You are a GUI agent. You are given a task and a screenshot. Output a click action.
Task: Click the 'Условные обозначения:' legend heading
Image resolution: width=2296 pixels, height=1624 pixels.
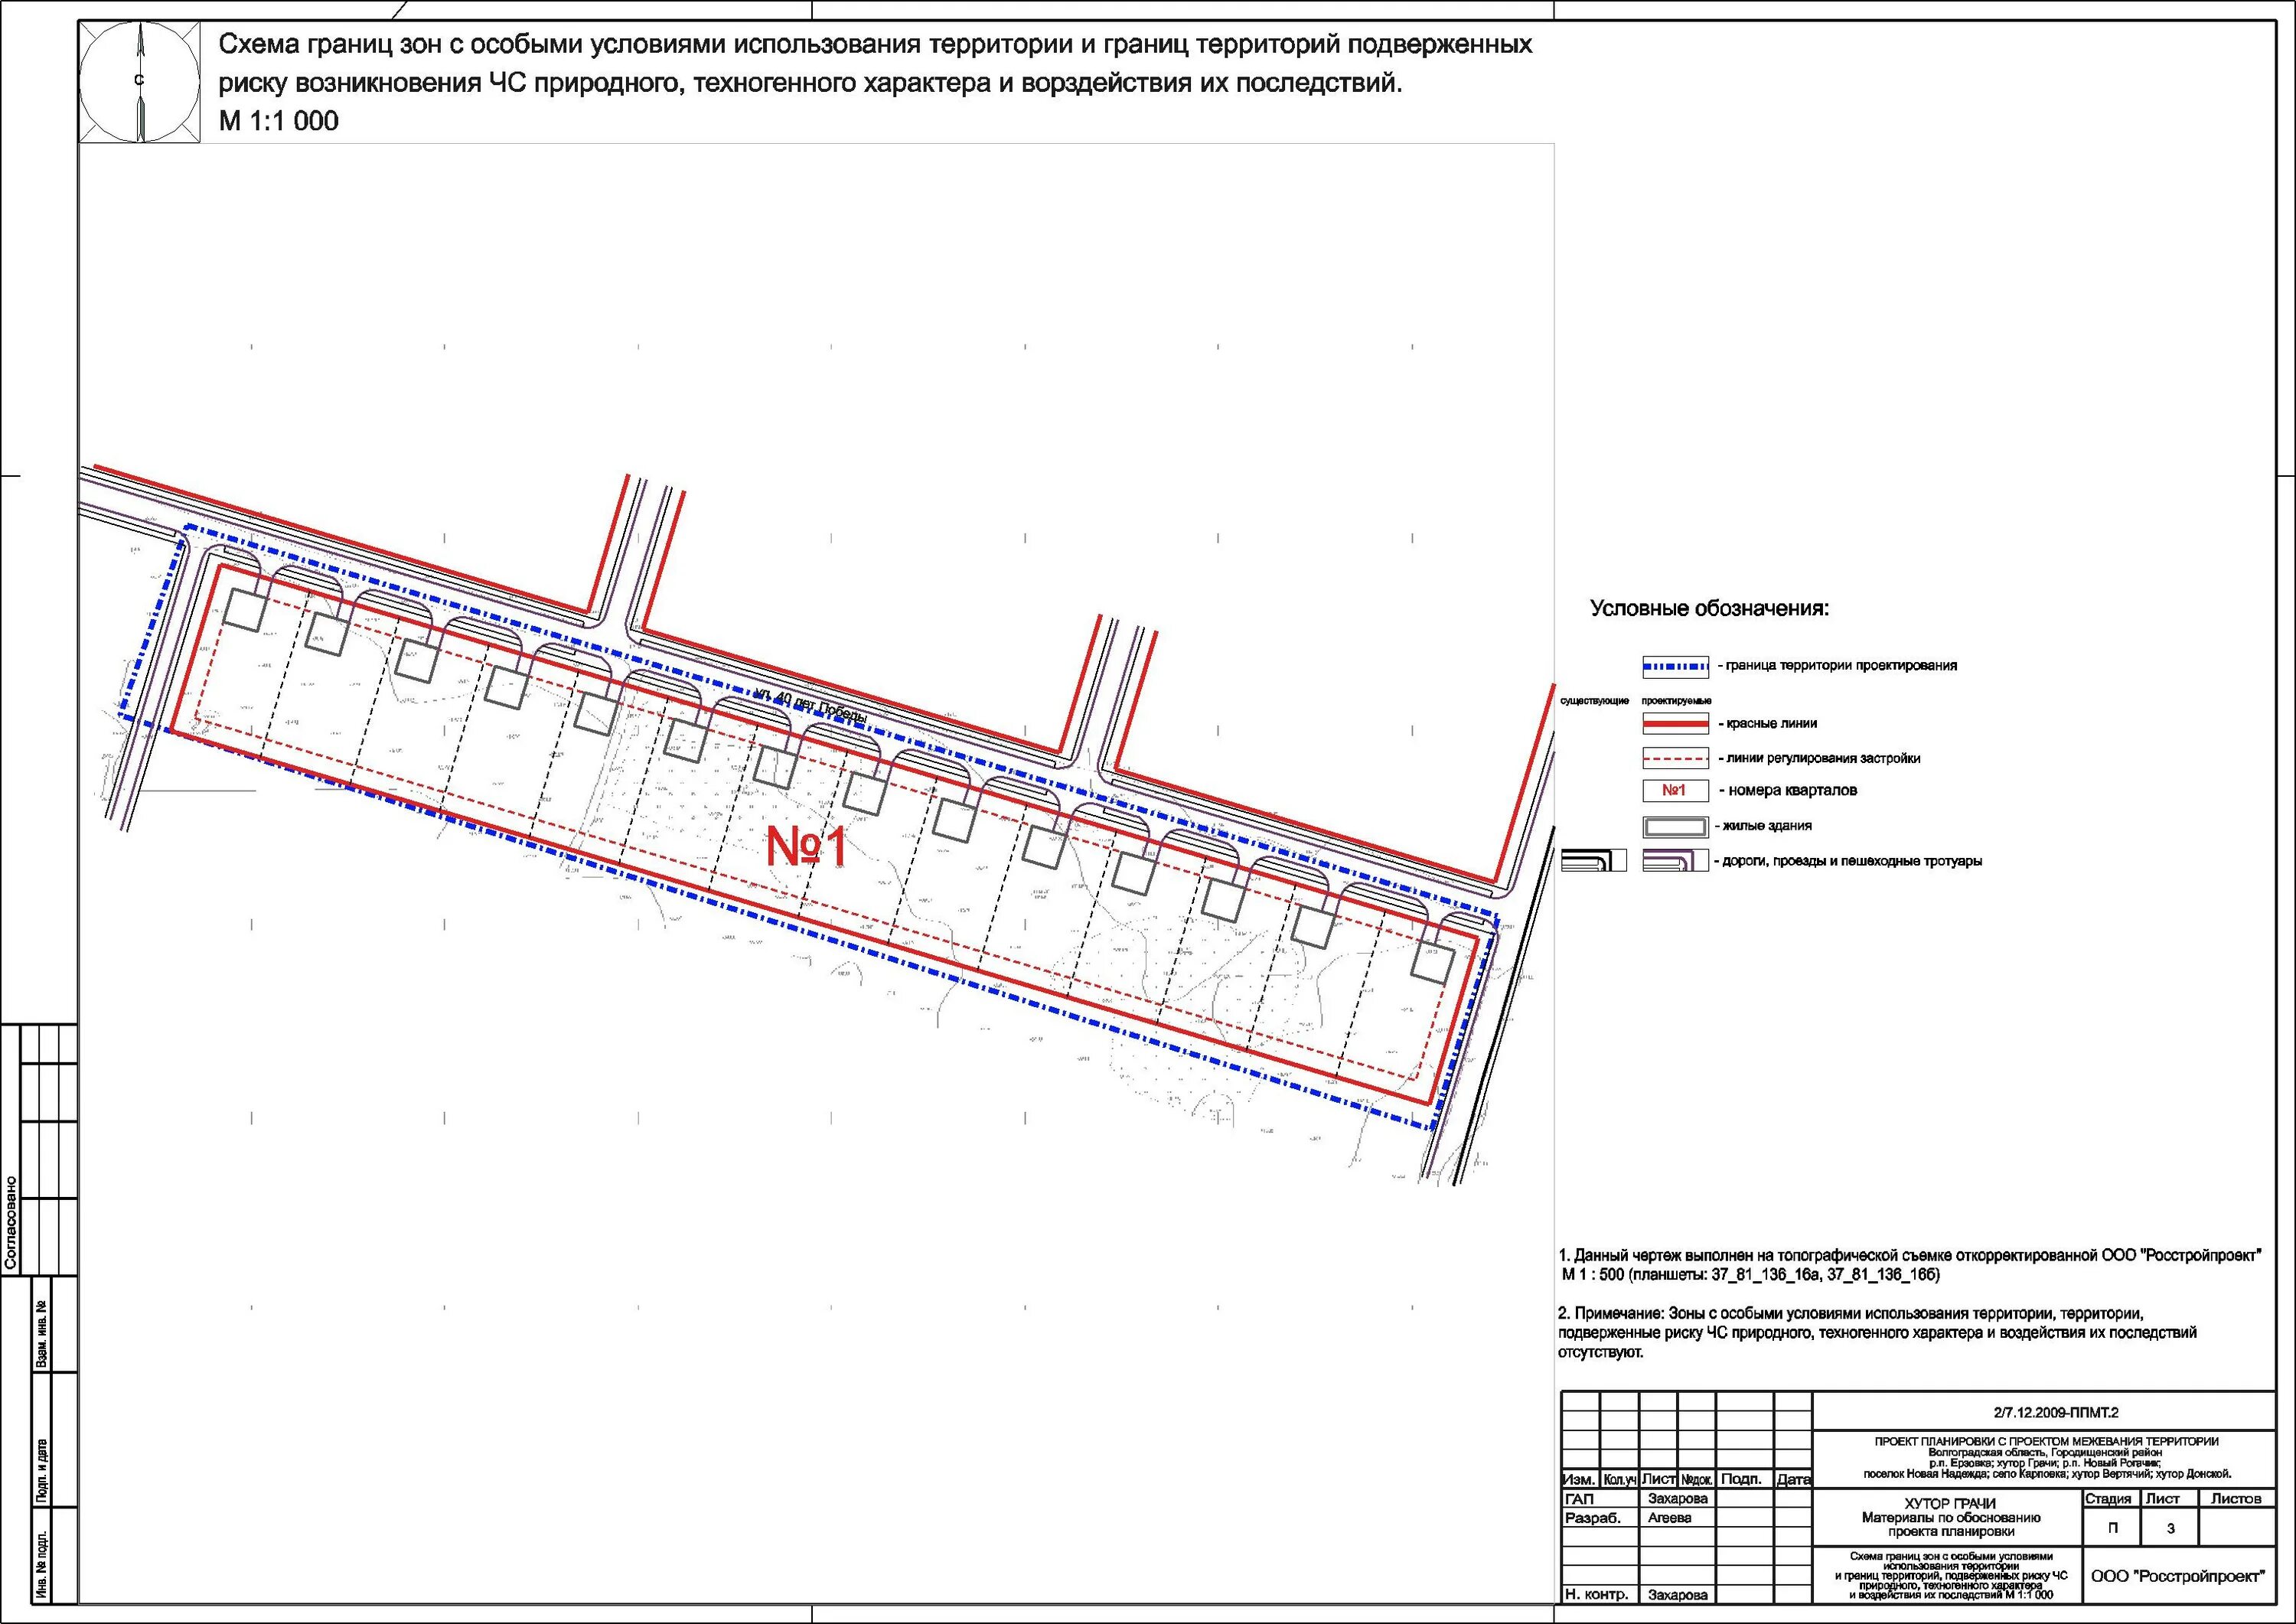pyautogui.click(x=1709, y=609)
